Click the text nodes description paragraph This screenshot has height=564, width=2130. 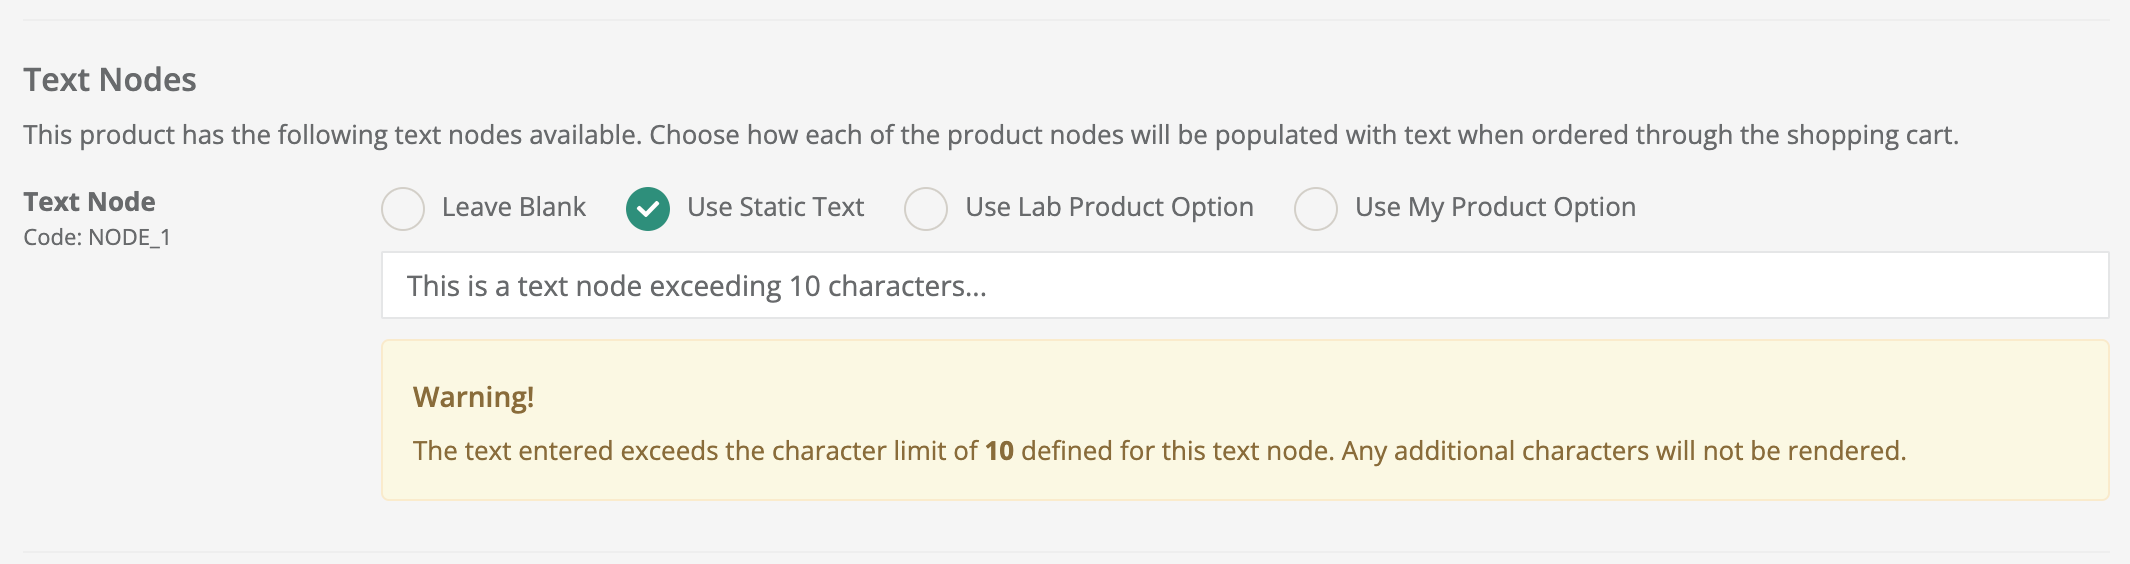(991, 135)
